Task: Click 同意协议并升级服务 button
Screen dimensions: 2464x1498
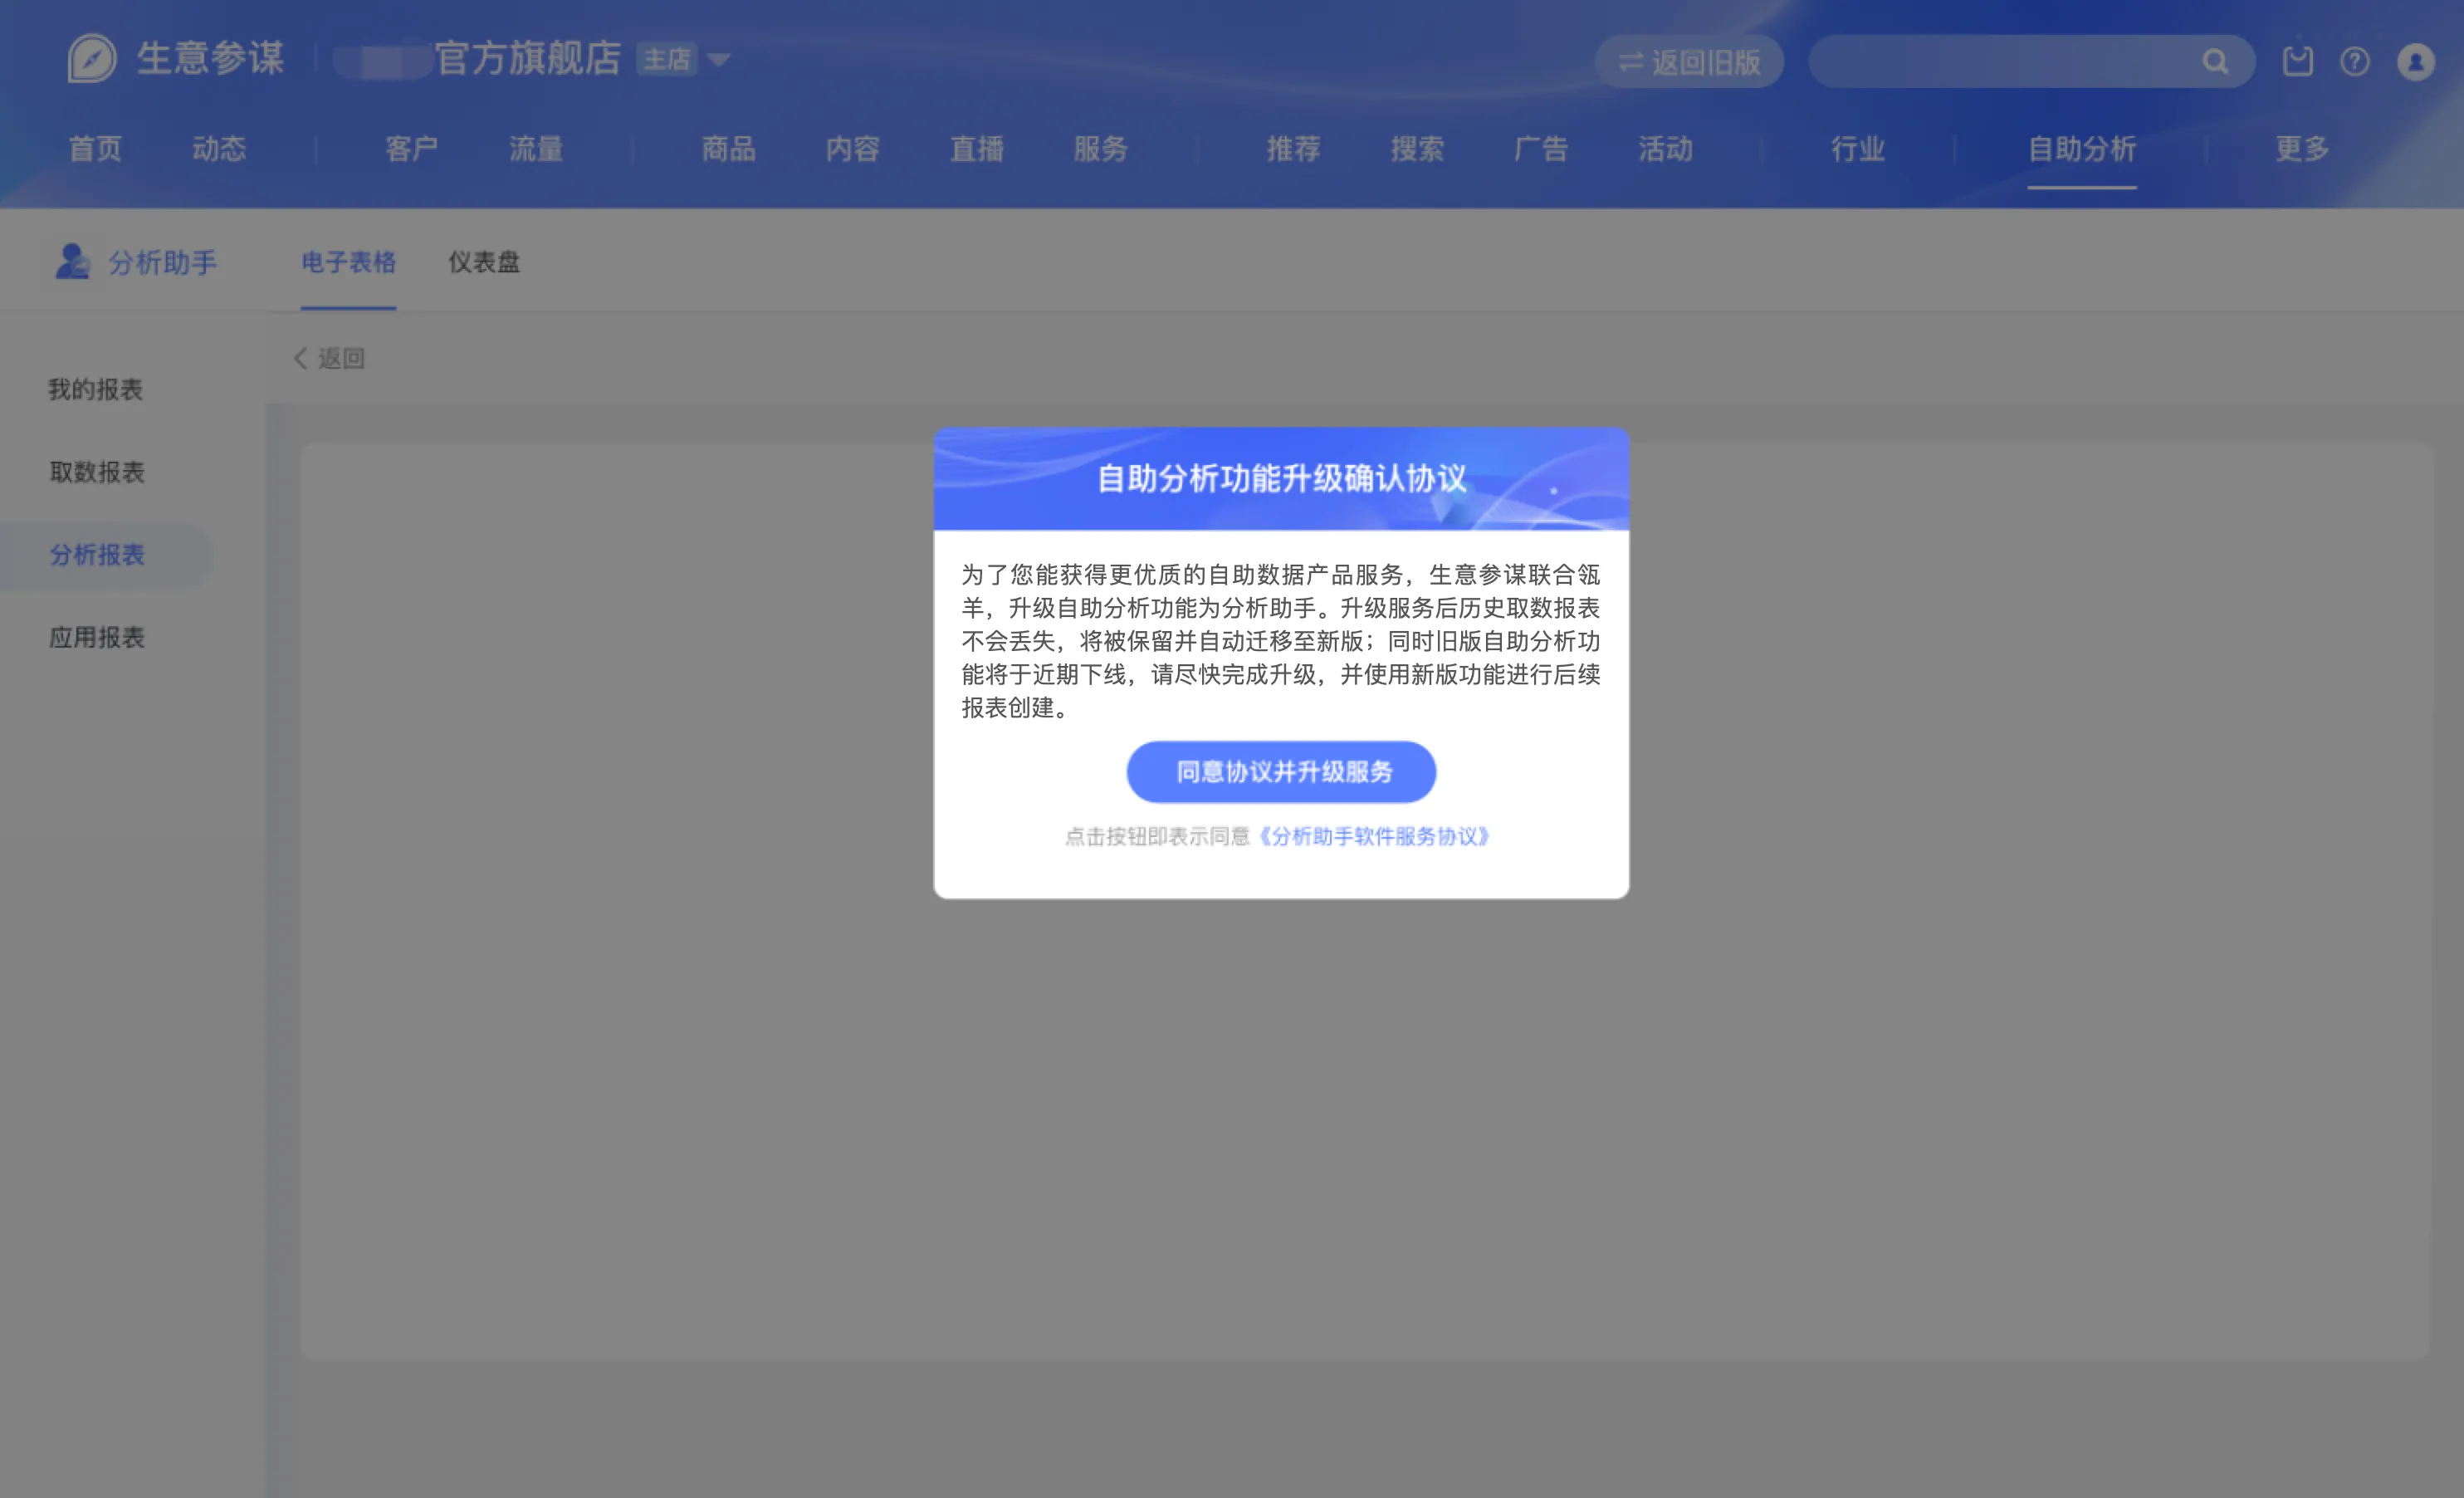Action: point(1281,772)
